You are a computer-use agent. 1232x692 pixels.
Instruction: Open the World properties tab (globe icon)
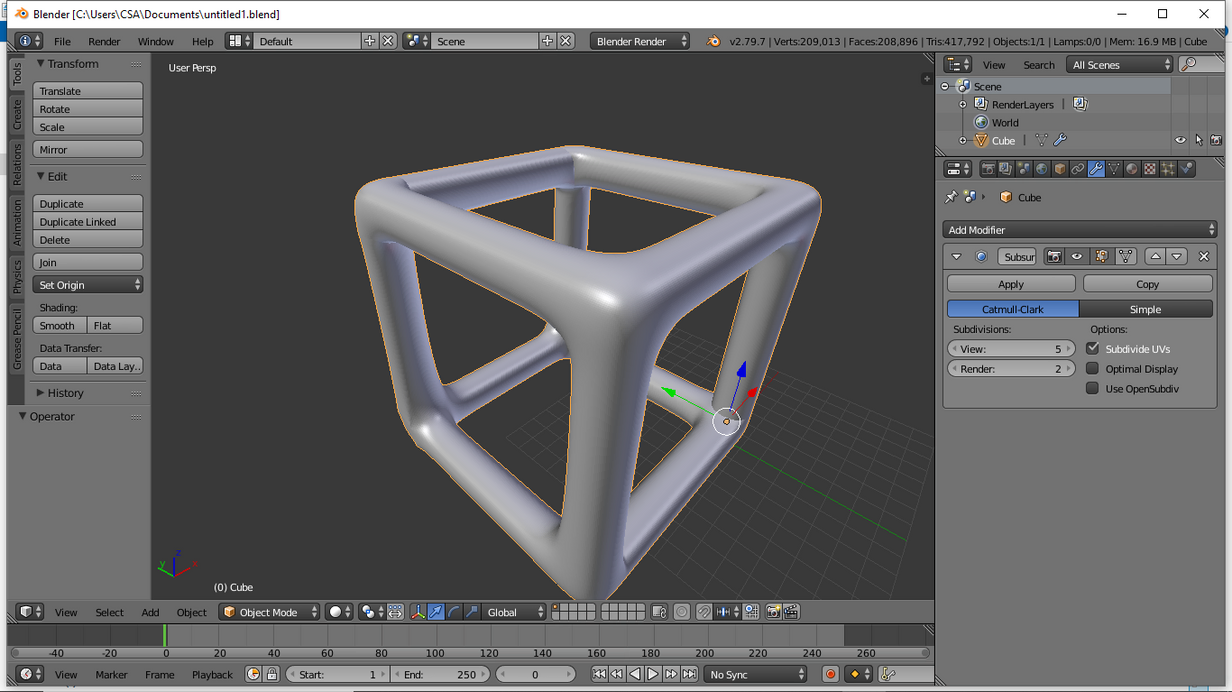[1041, 169]
